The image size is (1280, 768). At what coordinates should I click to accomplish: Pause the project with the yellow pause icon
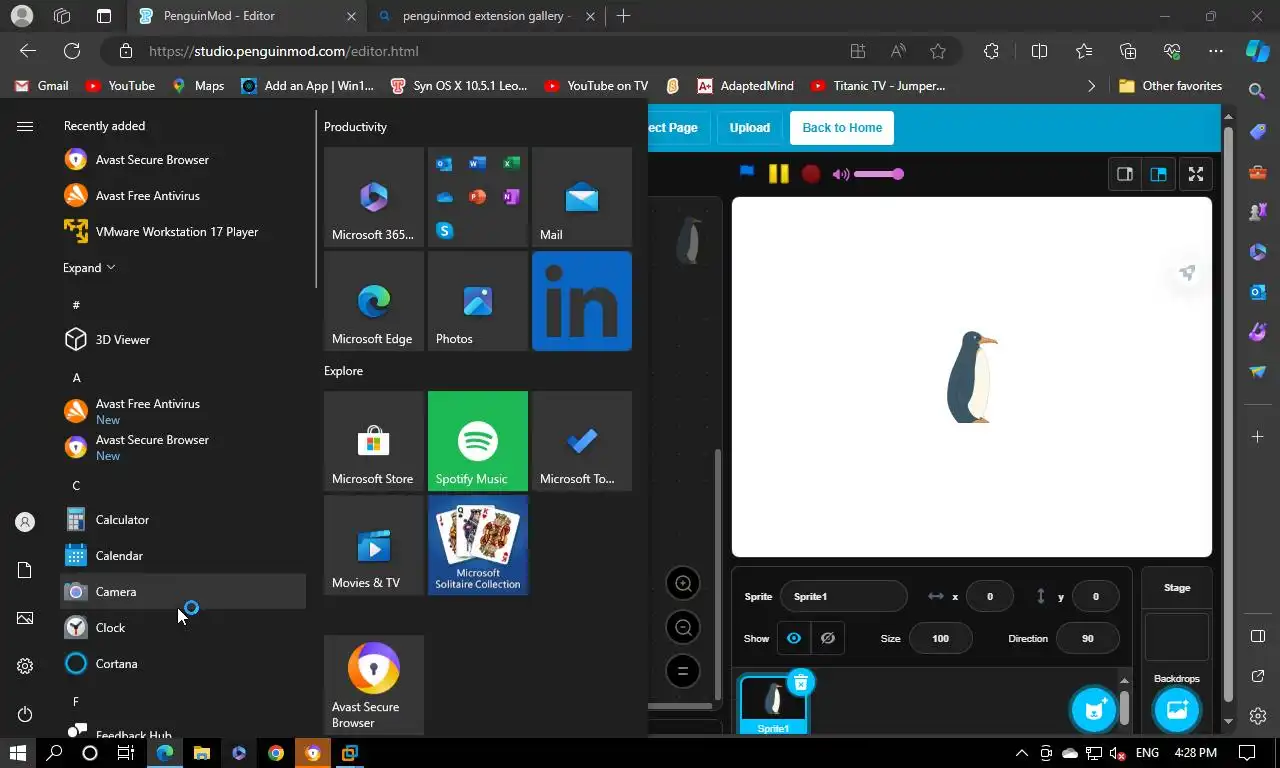pyautogui.click(x=778, y=174)
